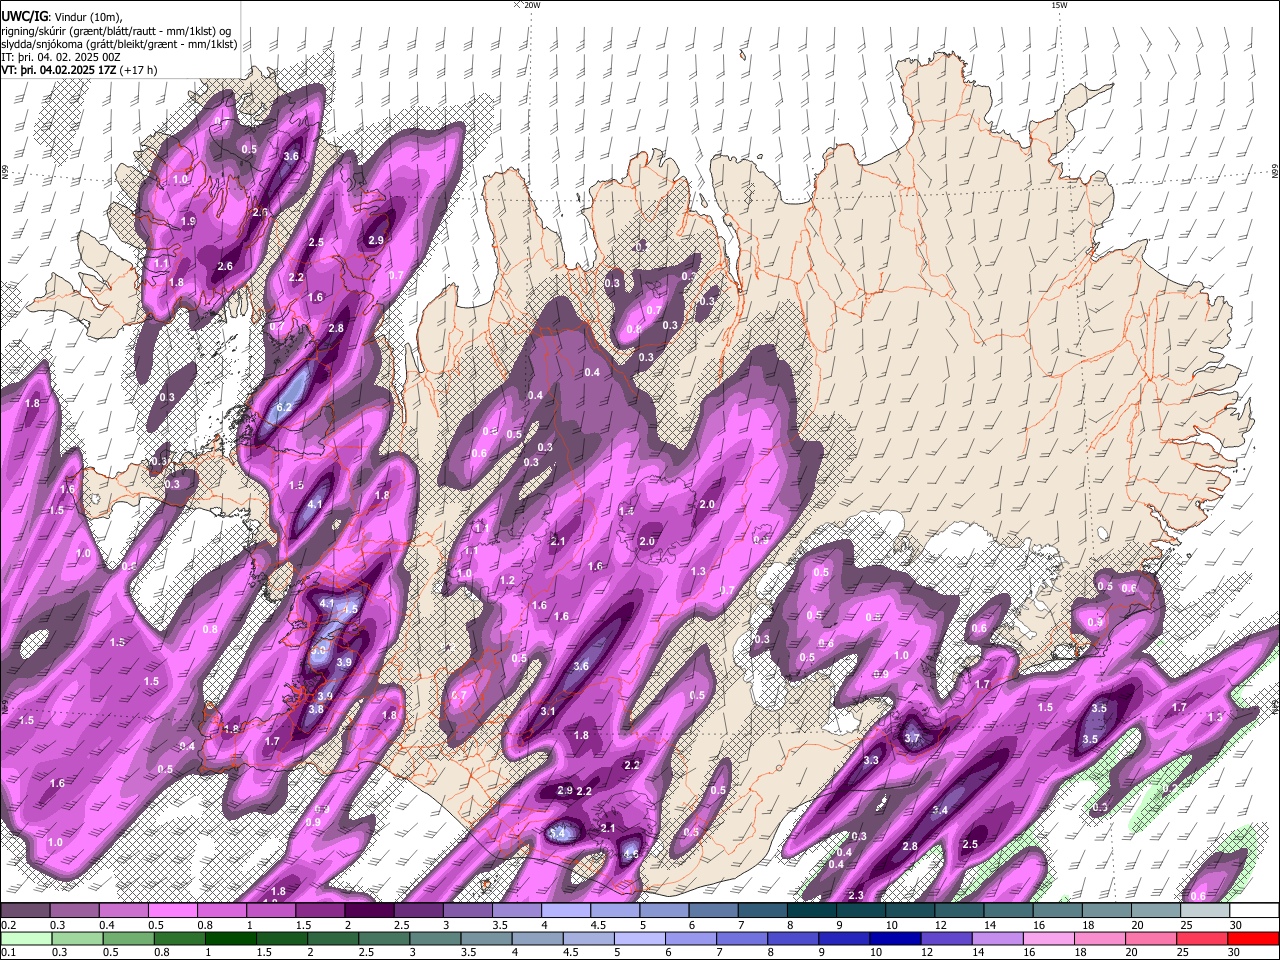The height and width of the screenshot is (960, 1280).
Task: Pick the upper legend swatch labeled 1.5
Action: click(320, 911)
